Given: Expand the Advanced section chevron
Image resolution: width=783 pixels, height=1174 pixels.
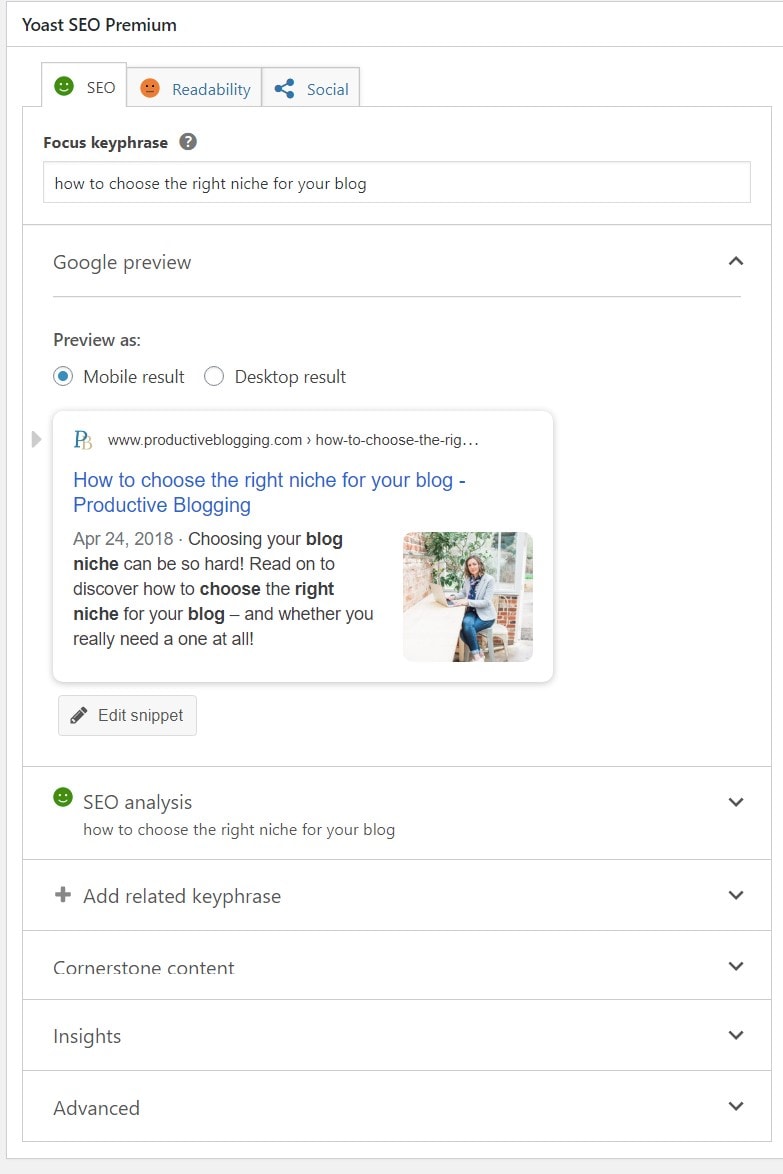Looking at the screenshot, I should pyautogui.click(x=736, y=1106).
